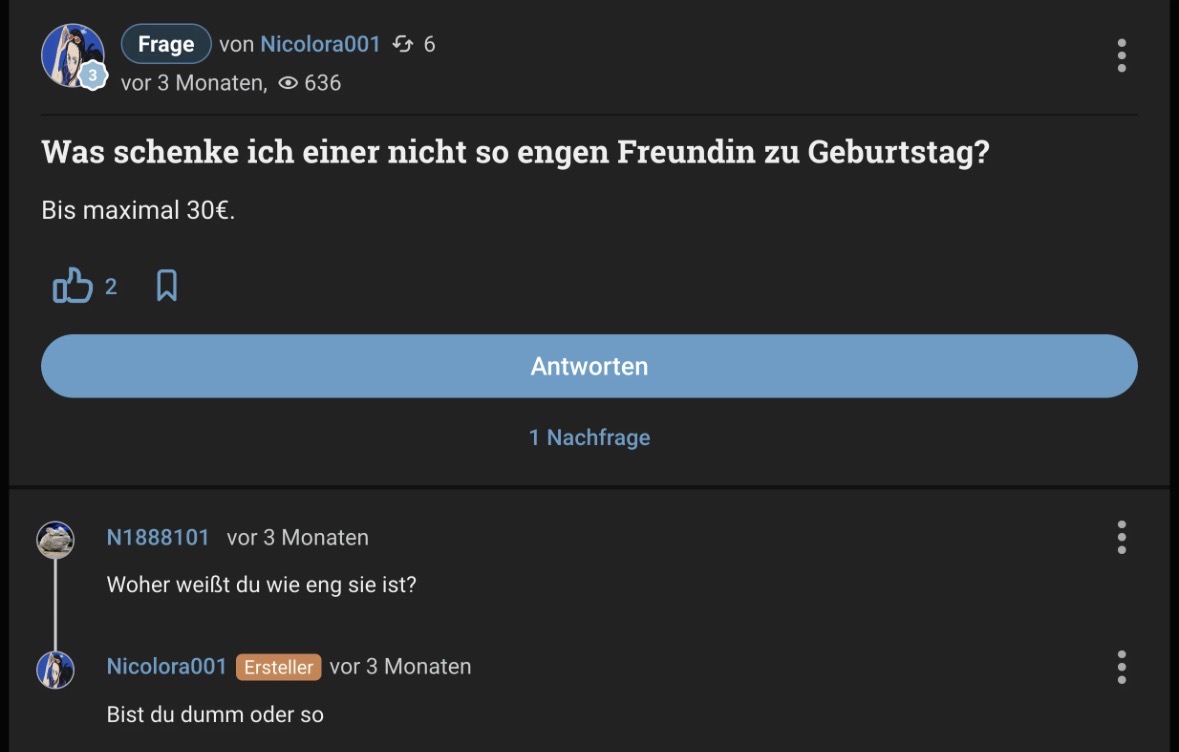Open the question's three-dot options menu
The width and height of the screenshot is (1179, 752).
point(1121,56)
